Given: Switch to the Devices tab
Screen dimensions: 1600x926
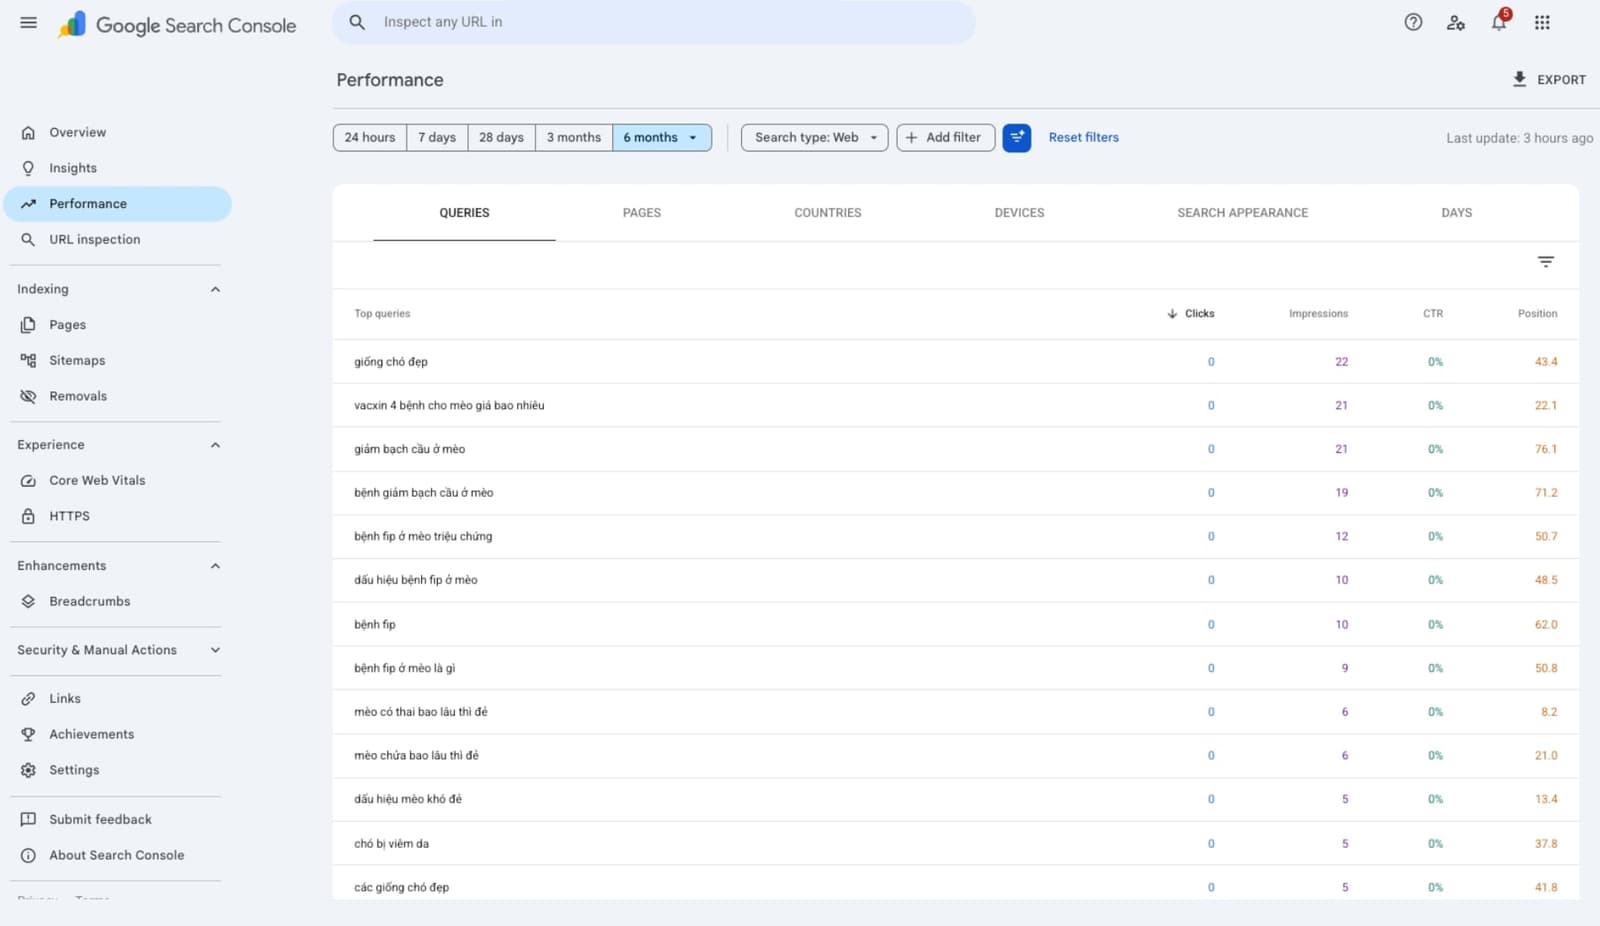Looking at the screenshot, I should [1019, 213].
